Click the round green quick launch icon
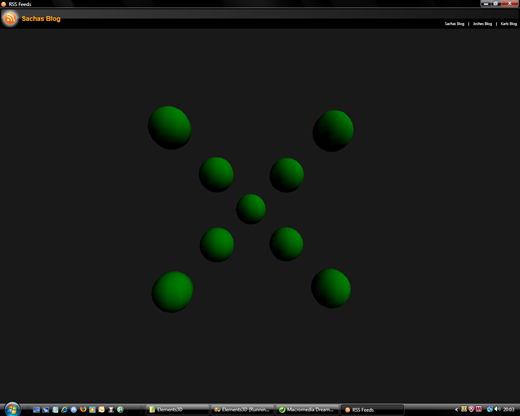This screenshot has height=416, width=520. click(x=120, y=409)
